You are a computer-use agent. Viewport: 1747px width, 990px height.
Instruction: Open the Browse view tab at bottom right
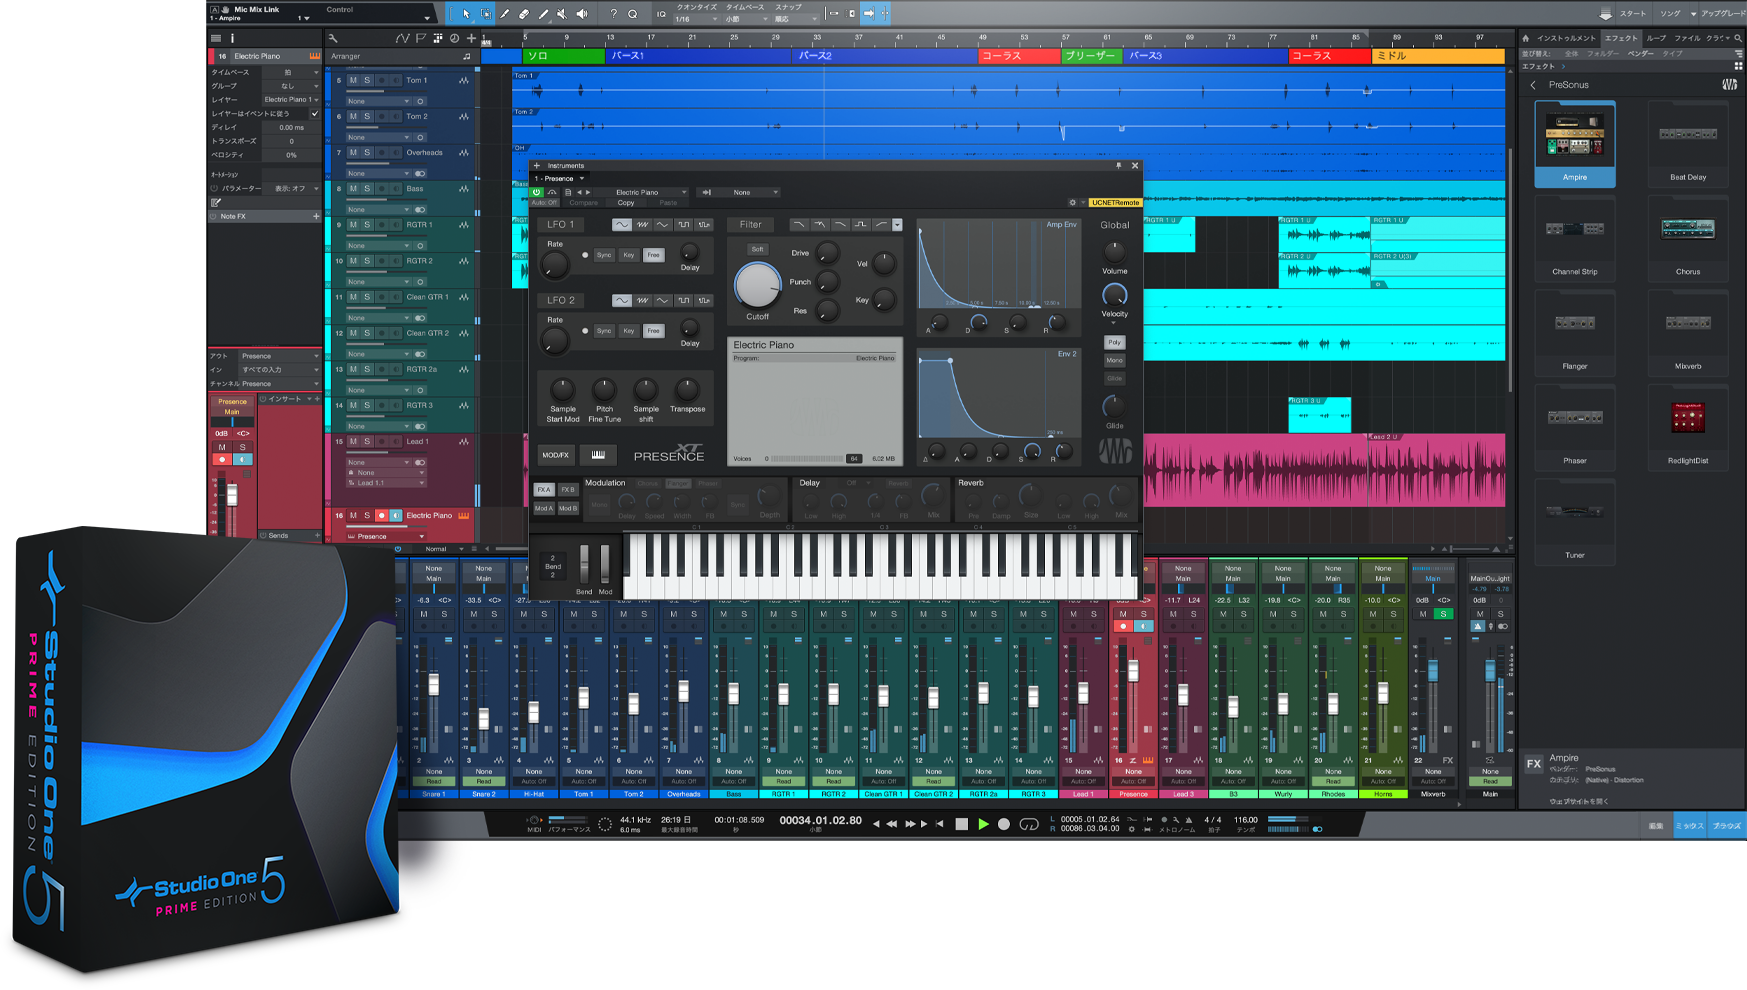click(1727, 825)
